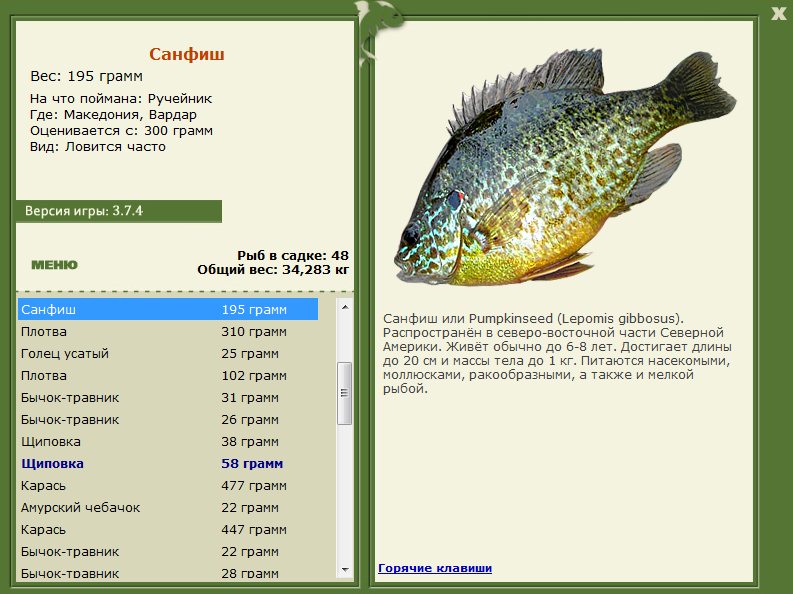Image resolution: width=793 pixels, height=594 pixels.
Task: Click the Санфиш title heading
Action: pos(187,54)
